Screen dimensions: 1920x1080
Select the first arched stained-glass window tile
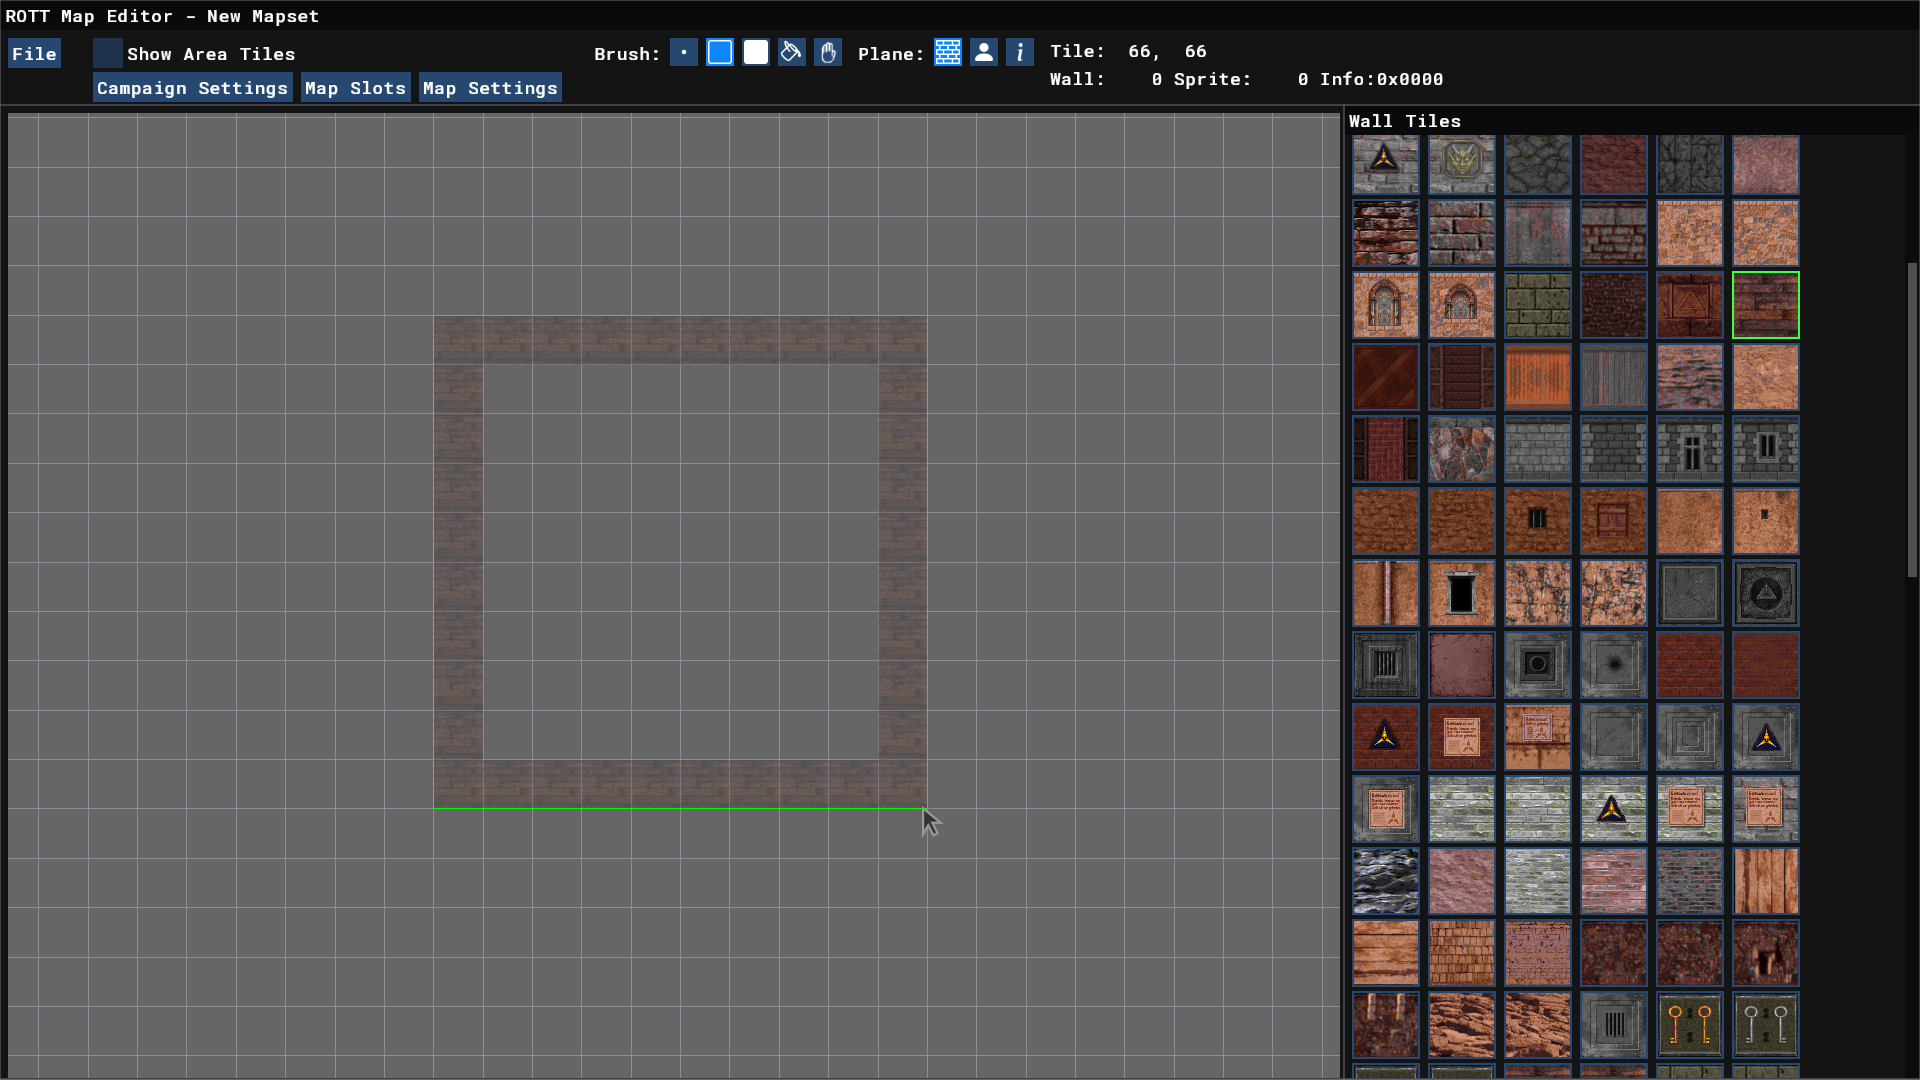[1386, 305]
